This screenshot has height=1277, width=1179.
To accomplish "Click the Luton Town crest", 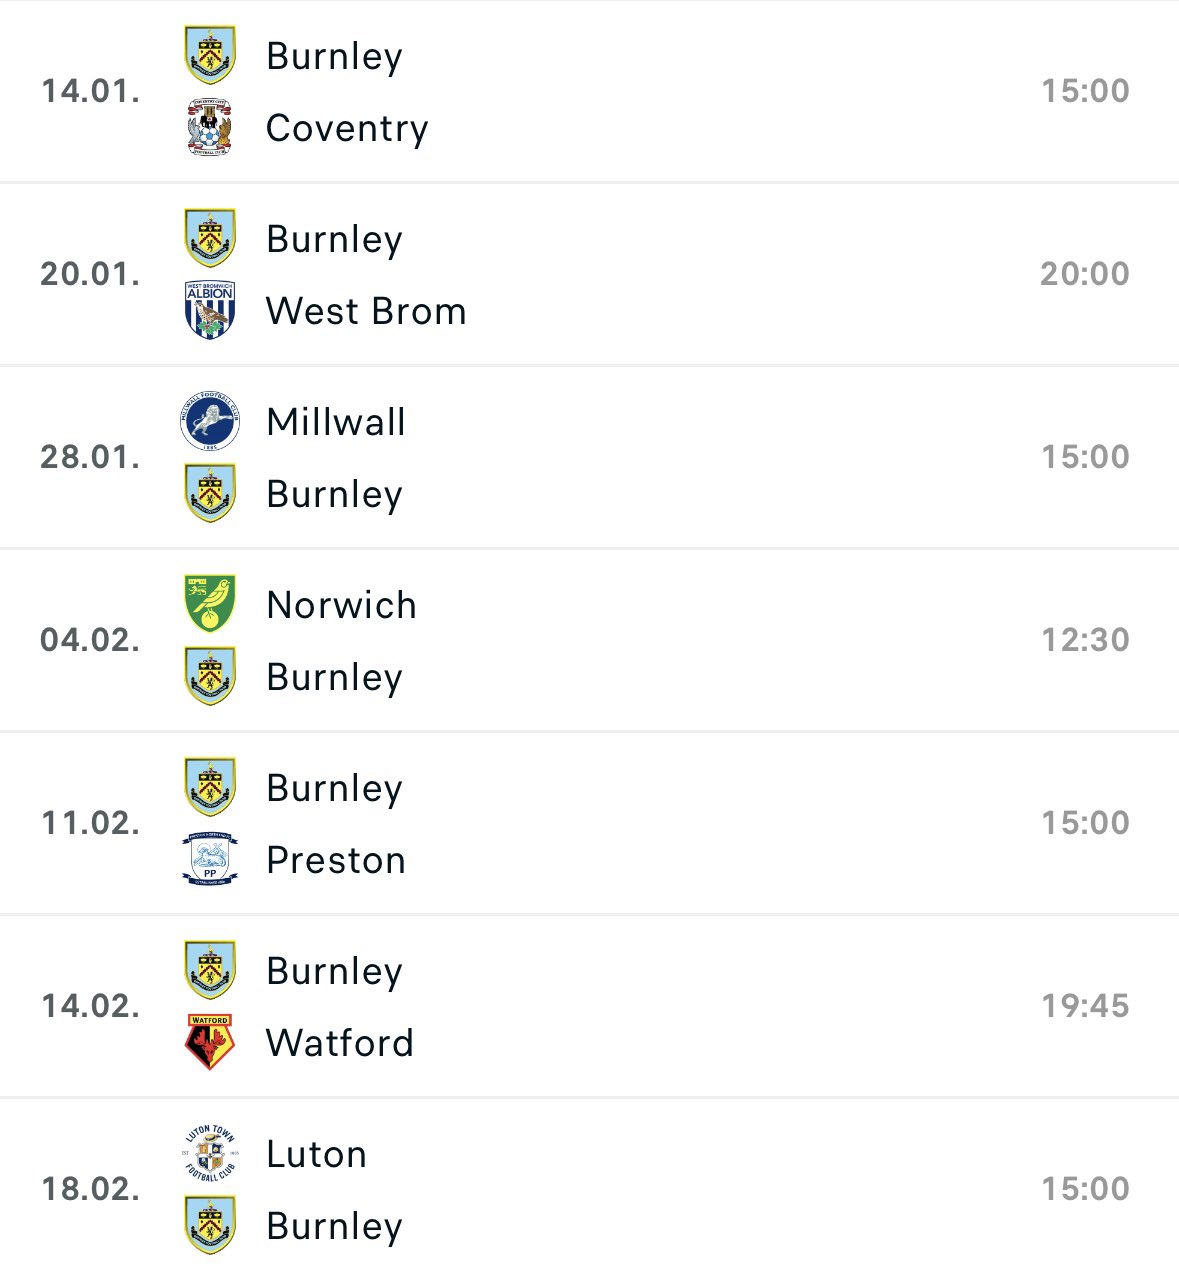I will coord(210,1154).
